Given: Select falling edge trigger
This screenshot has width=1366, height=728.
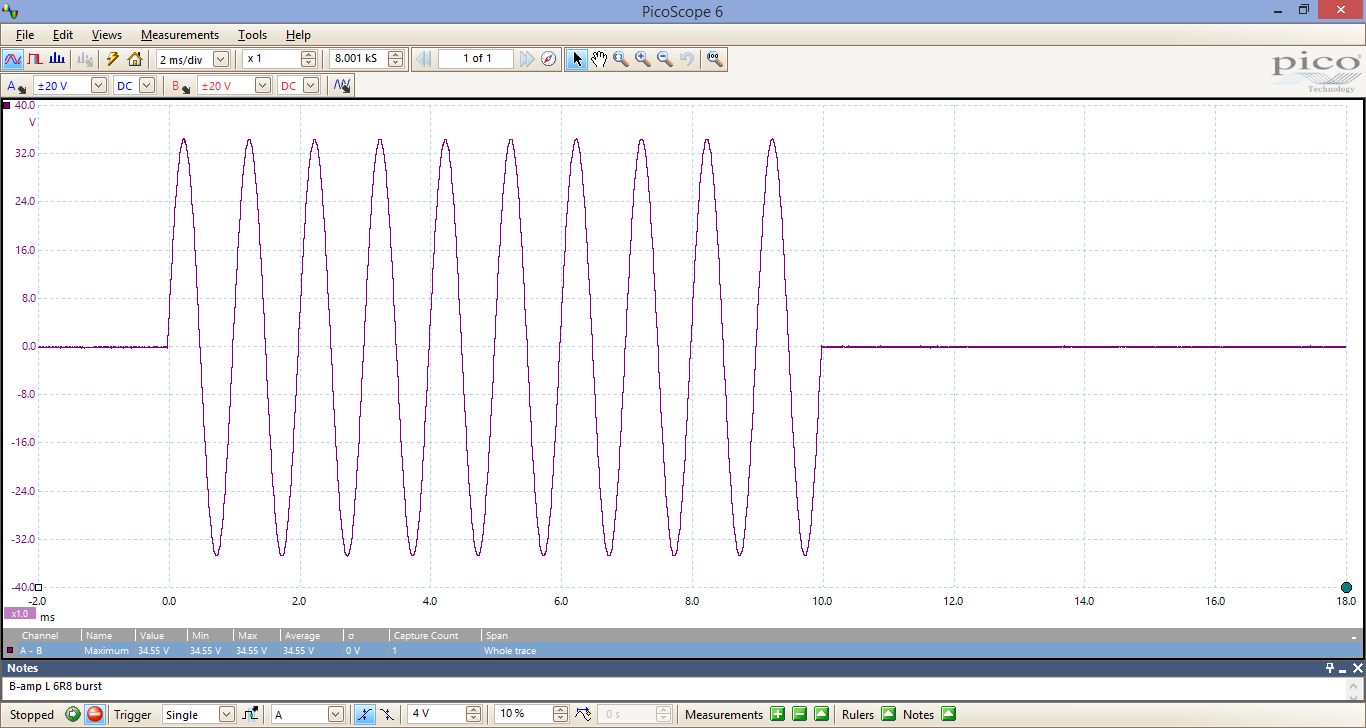Looking at the screenshot, I should 387,714.
